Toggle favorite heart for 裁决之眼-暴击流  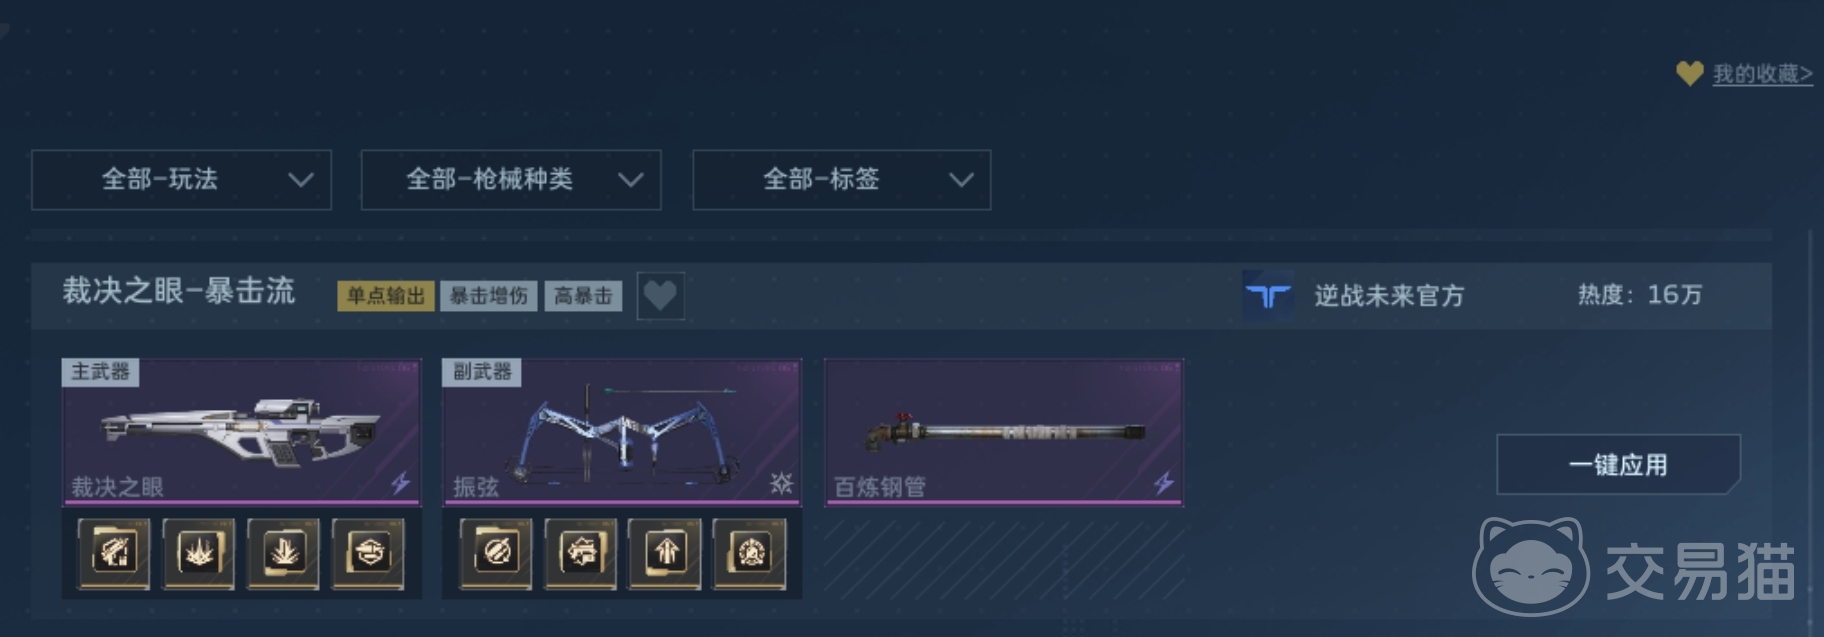660,296
